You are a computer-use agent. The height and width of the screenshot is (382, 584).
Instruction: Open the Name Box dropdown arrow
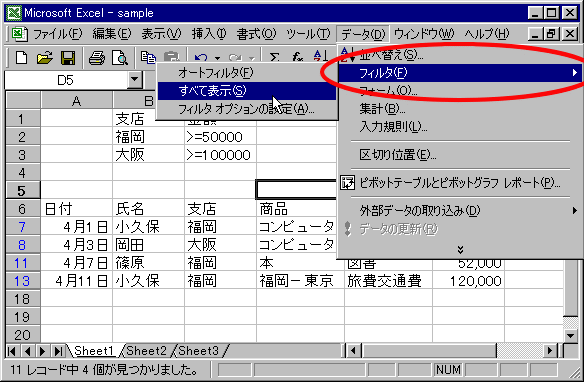134,80
